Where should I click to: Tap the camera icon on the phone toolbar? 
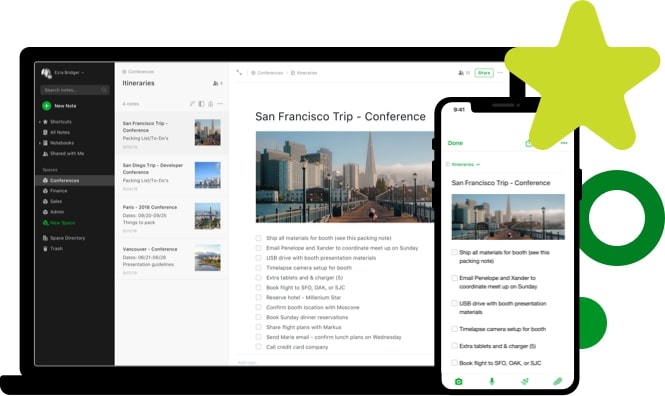458,382
